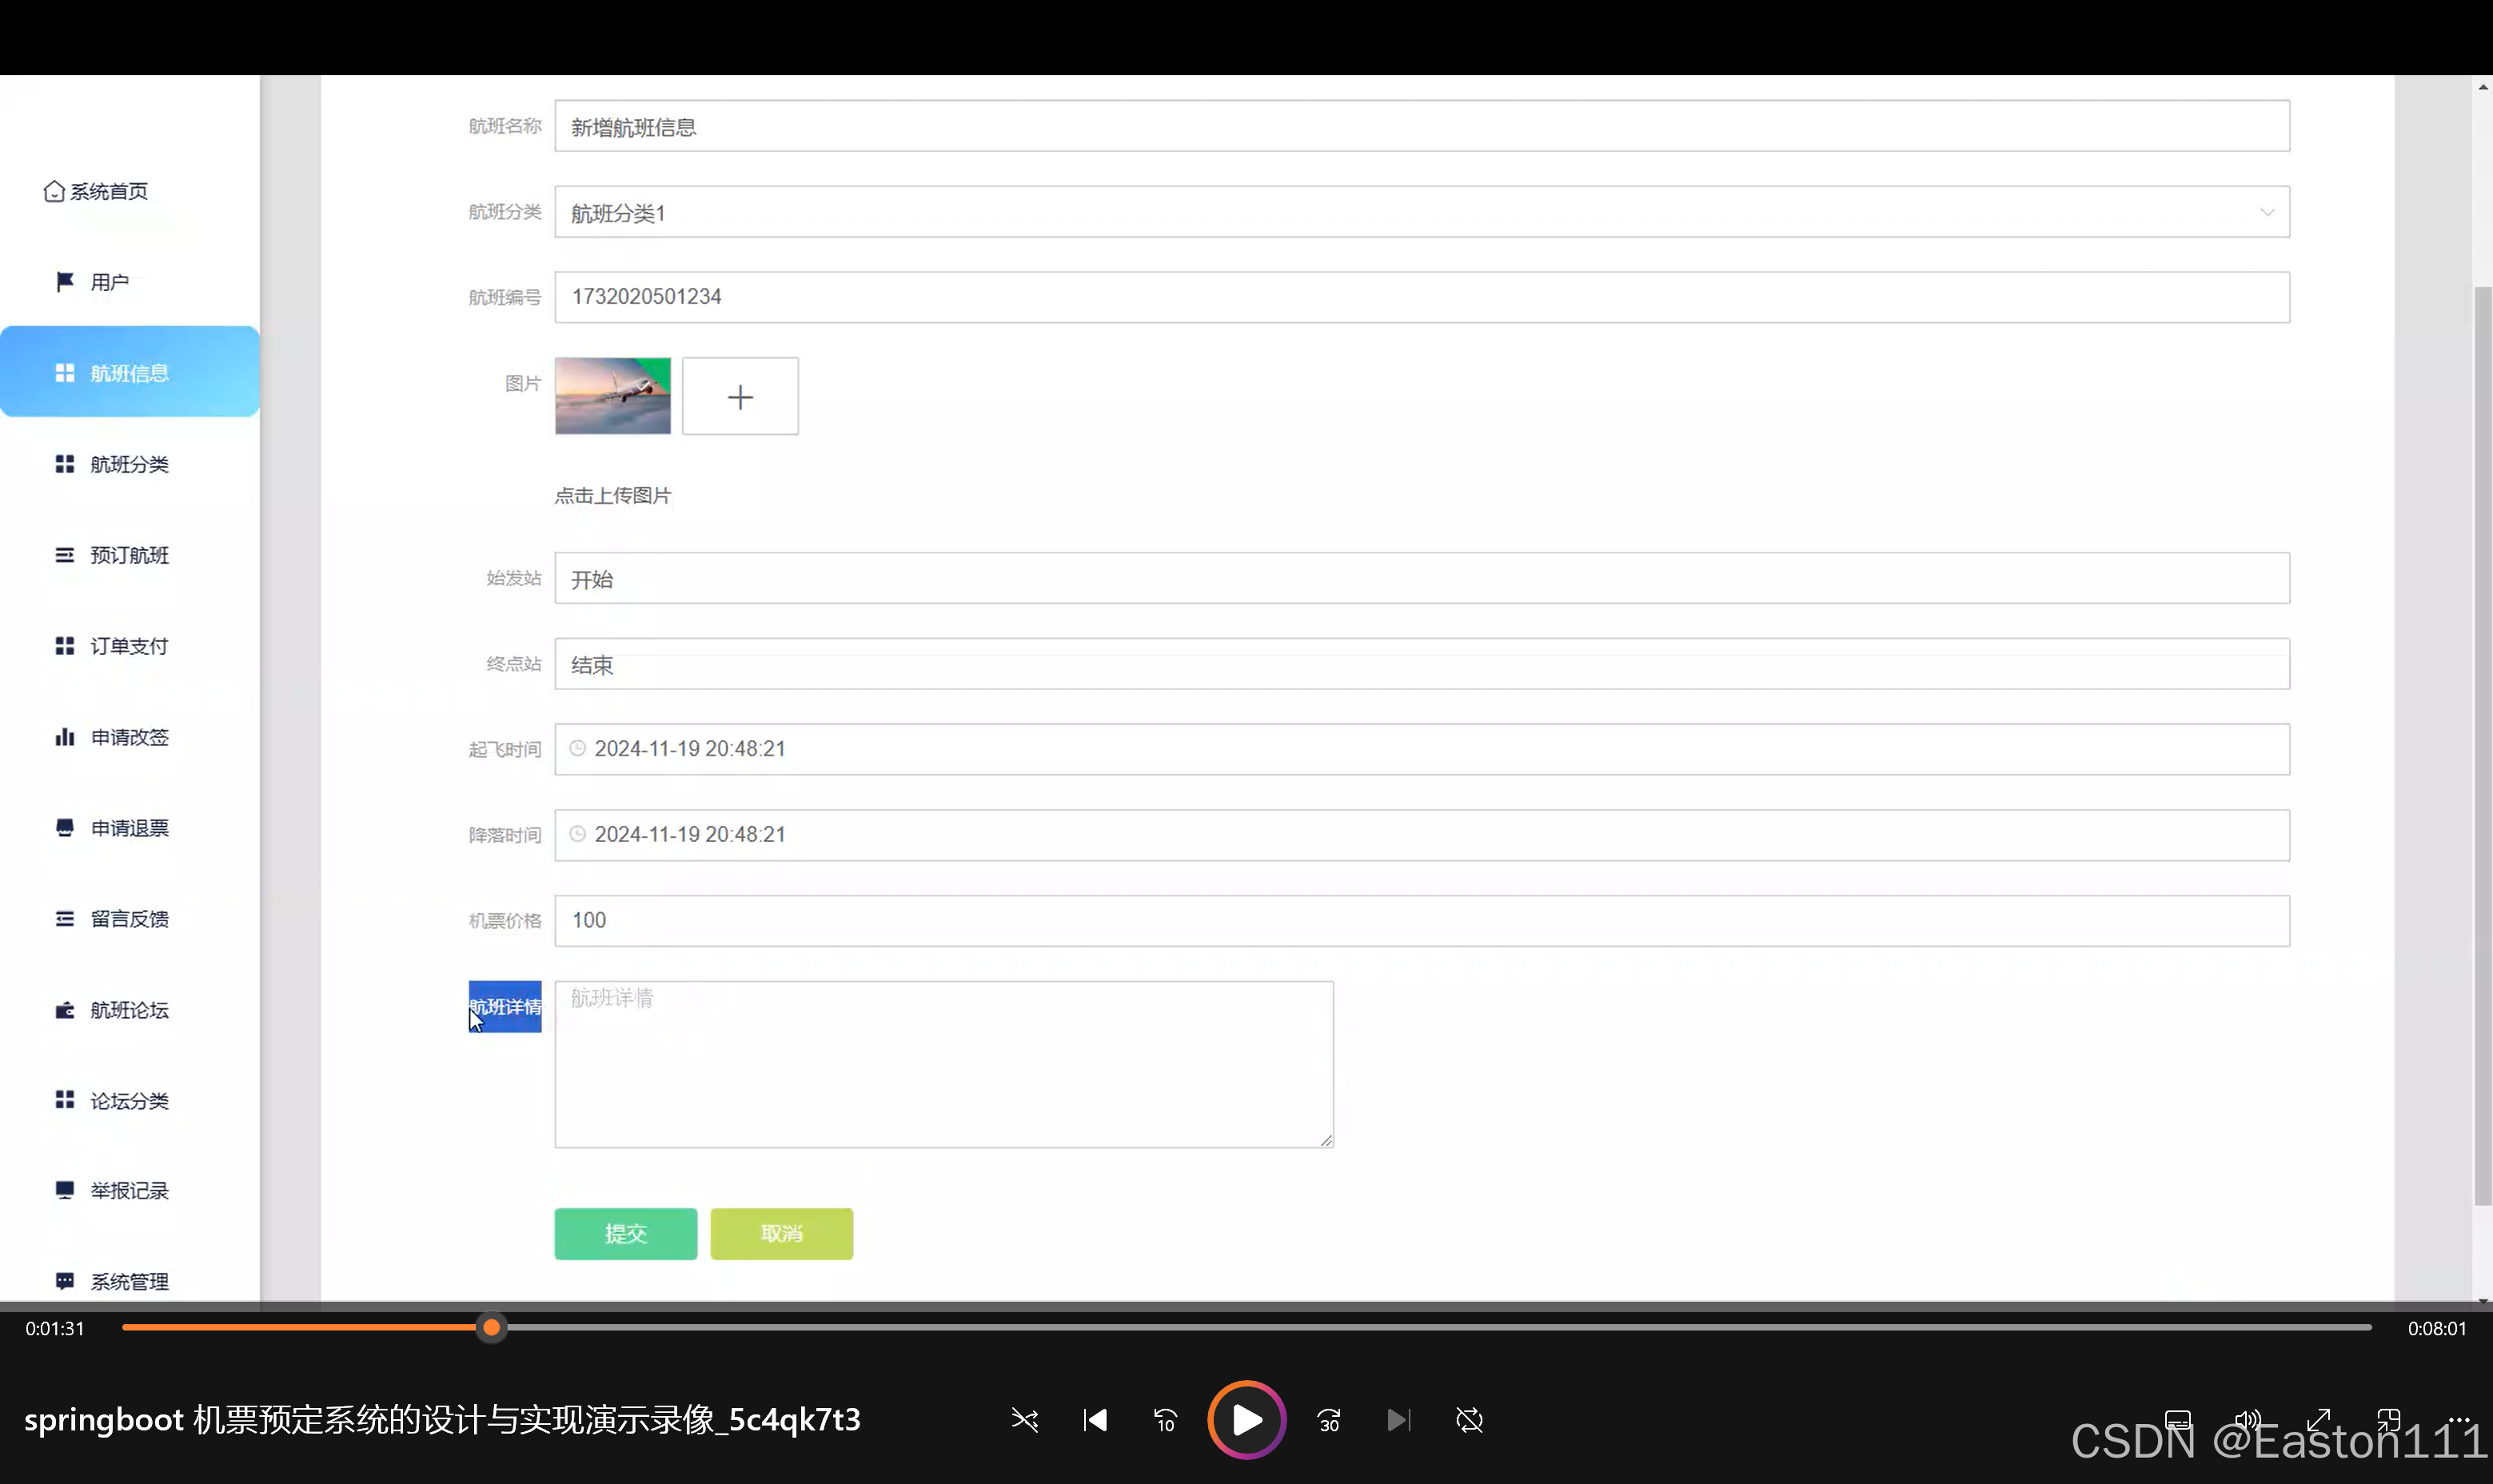
Task: Open the subtitles icon in player
Action: coord(2178,1420)
